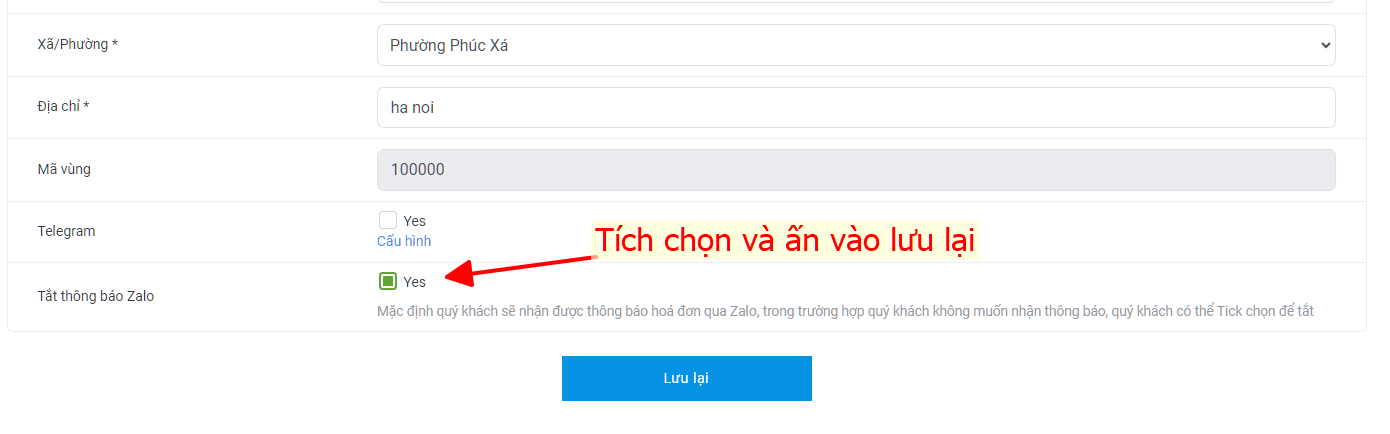Screen dimensions: 1390x434
Task: Save the form with the Lưu lại button
Action: 686,378
